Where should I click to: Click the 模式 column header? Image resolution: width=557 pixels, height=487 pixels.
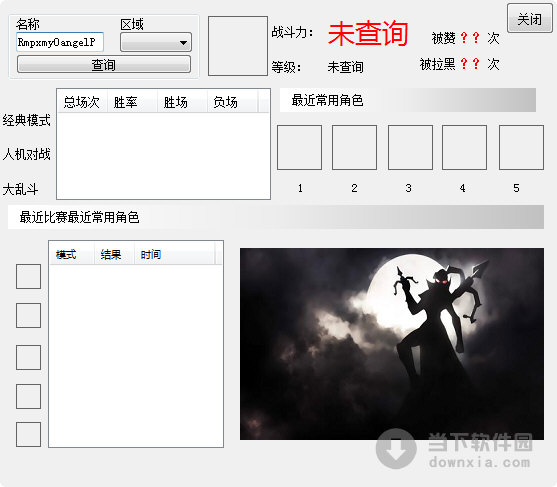coord(72,254)
